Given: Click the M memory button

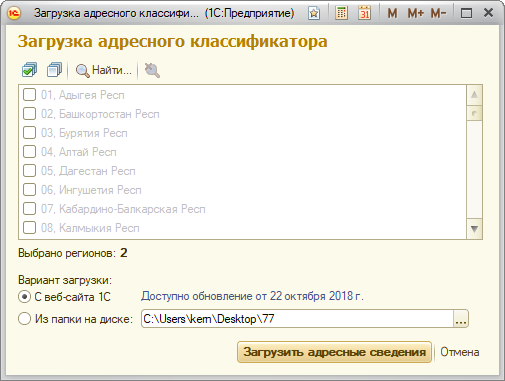Looking at the screenshot, I should tap(392, 13).
